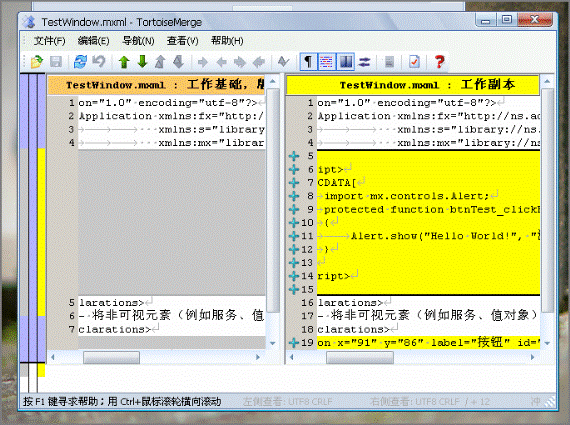
Task: Click right pane line 7 CDATA[
Action: (429, 183)
